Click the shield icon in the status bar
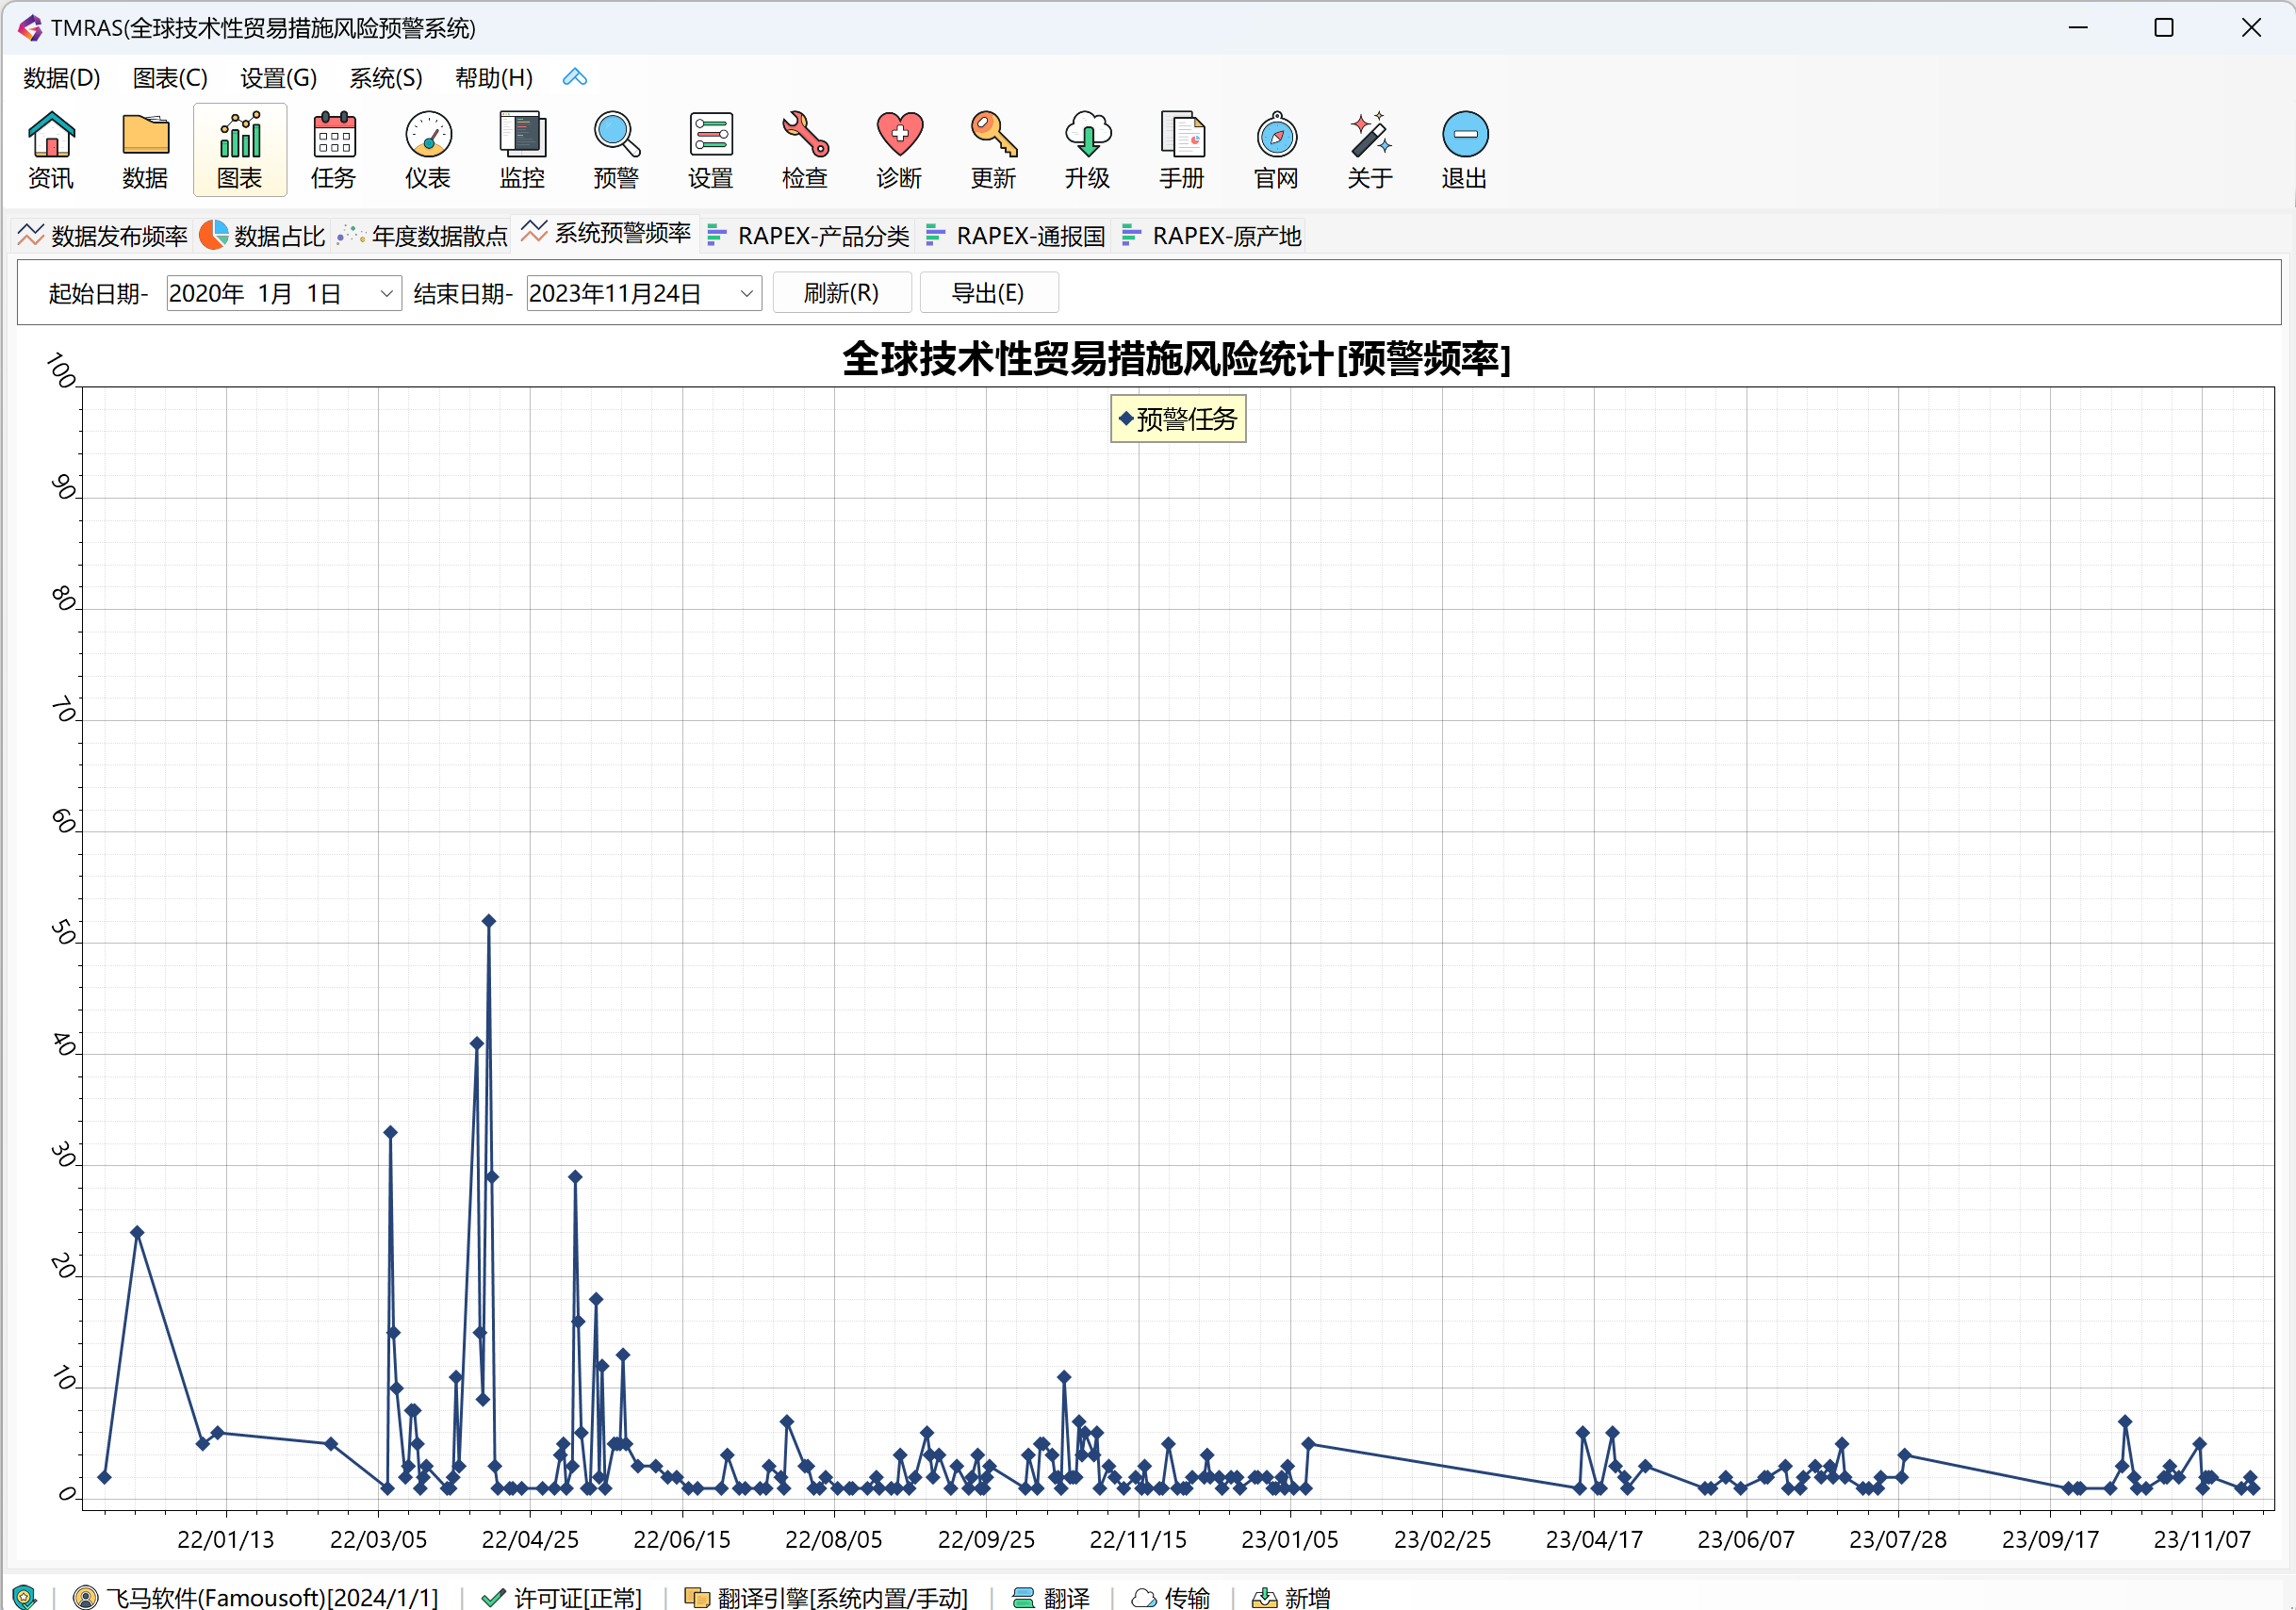2296x1610 pixels. coord(24,1596)
